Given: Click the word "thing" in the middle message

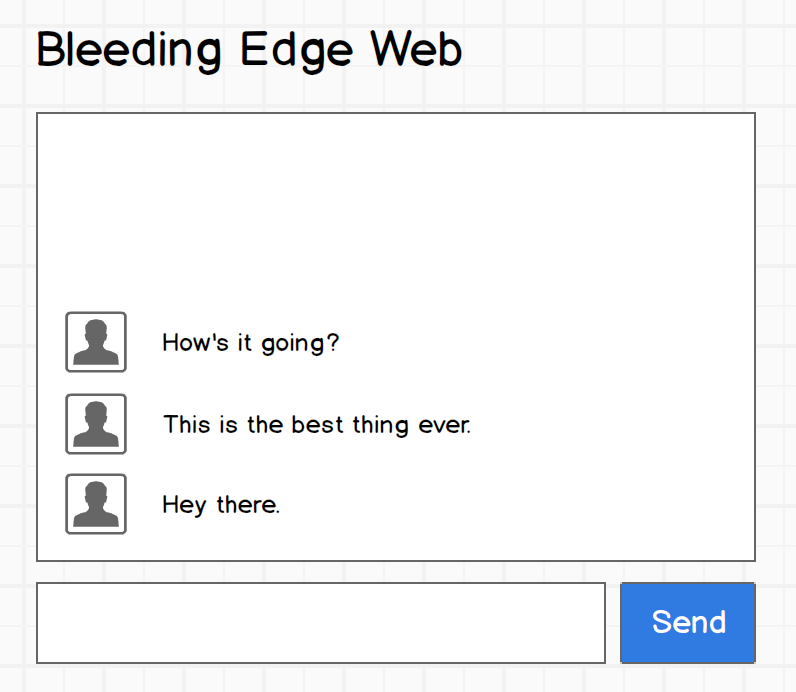Looking at the screenshot, I should pyautogui.click(x=380, y=425).
